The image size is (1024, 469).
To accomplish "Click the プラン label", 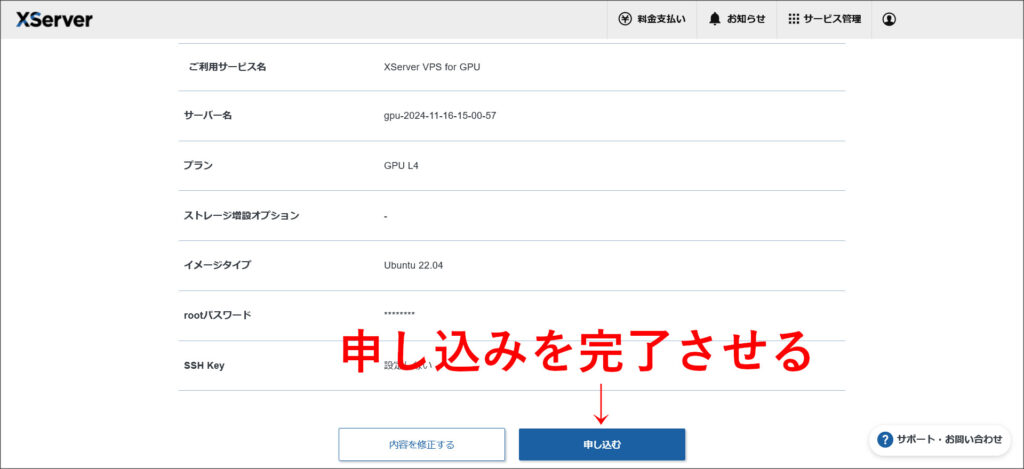I will [x=198, y=166].
